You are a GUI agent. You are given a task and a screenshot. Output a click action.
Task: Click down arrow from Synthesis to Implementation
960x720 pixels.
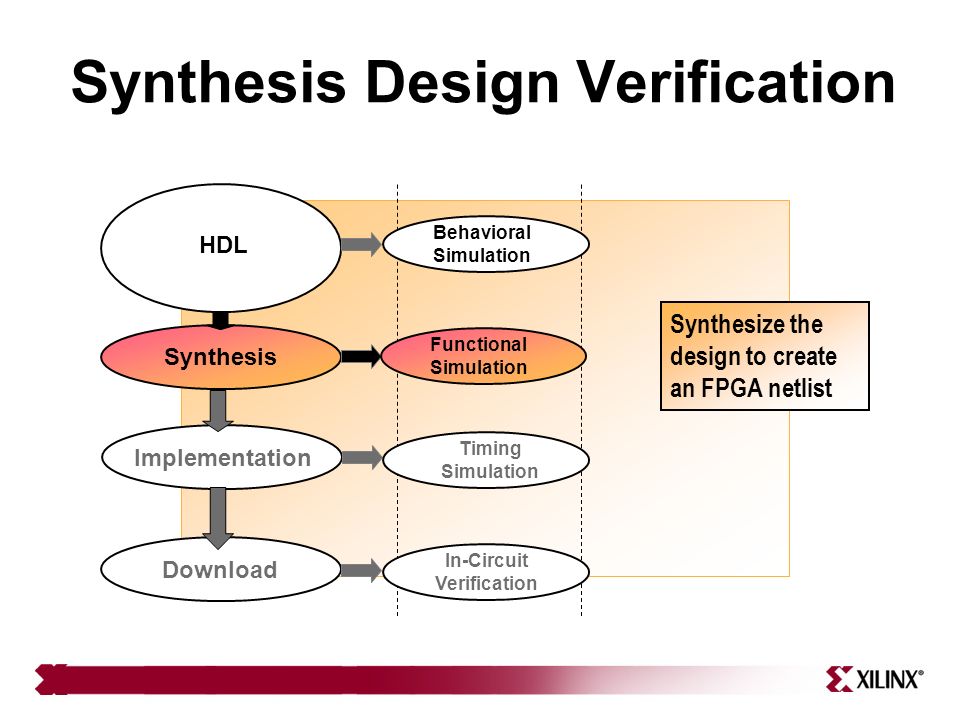(218, 410)
